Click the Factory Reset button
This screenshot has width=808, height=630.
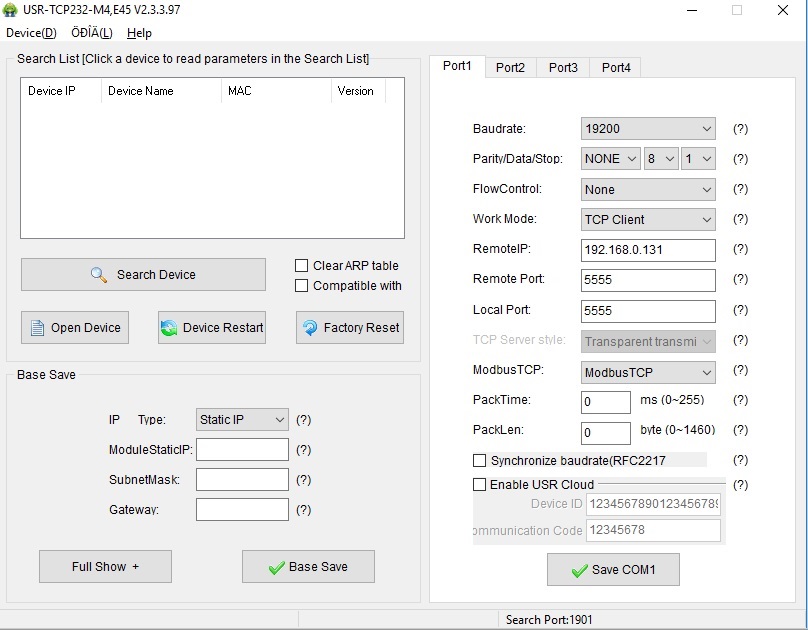350,328
